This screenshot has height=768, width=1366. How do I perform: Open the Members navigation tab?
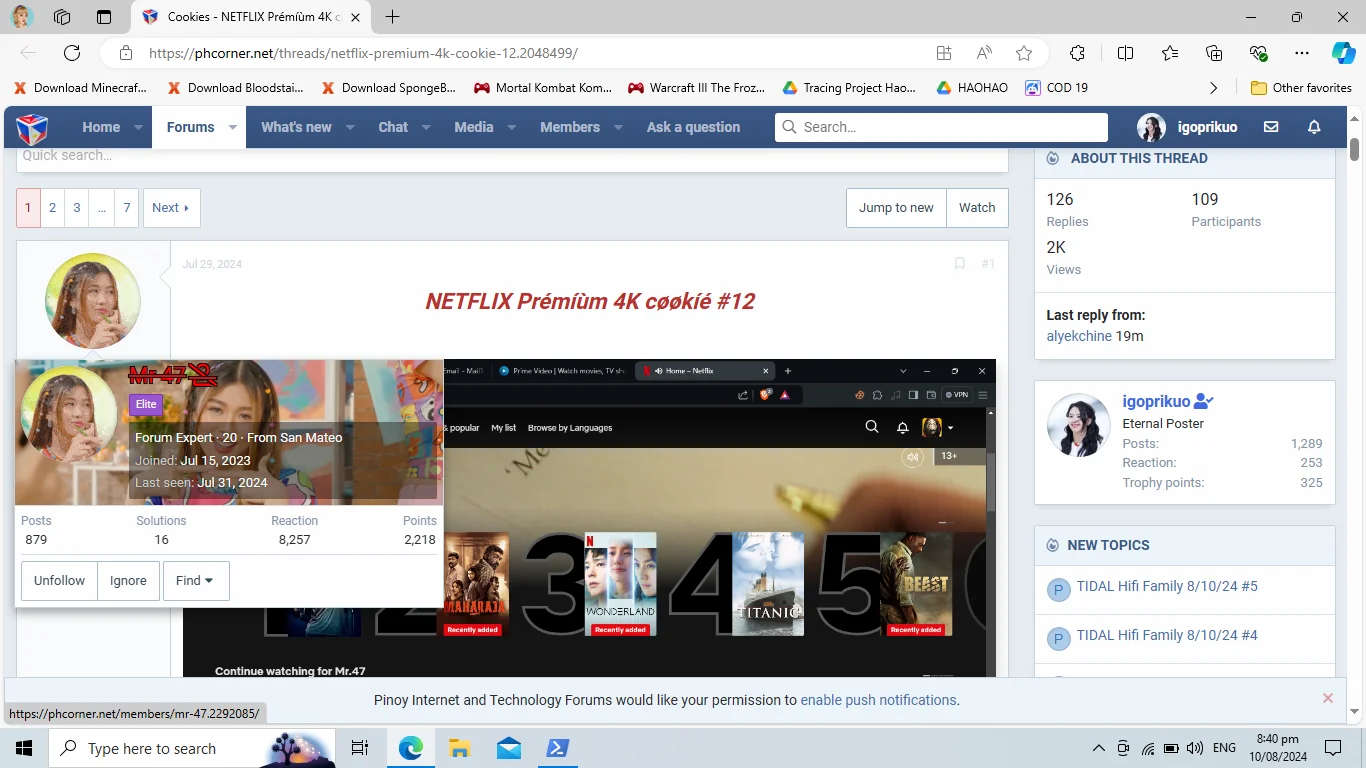click(570, 127)
